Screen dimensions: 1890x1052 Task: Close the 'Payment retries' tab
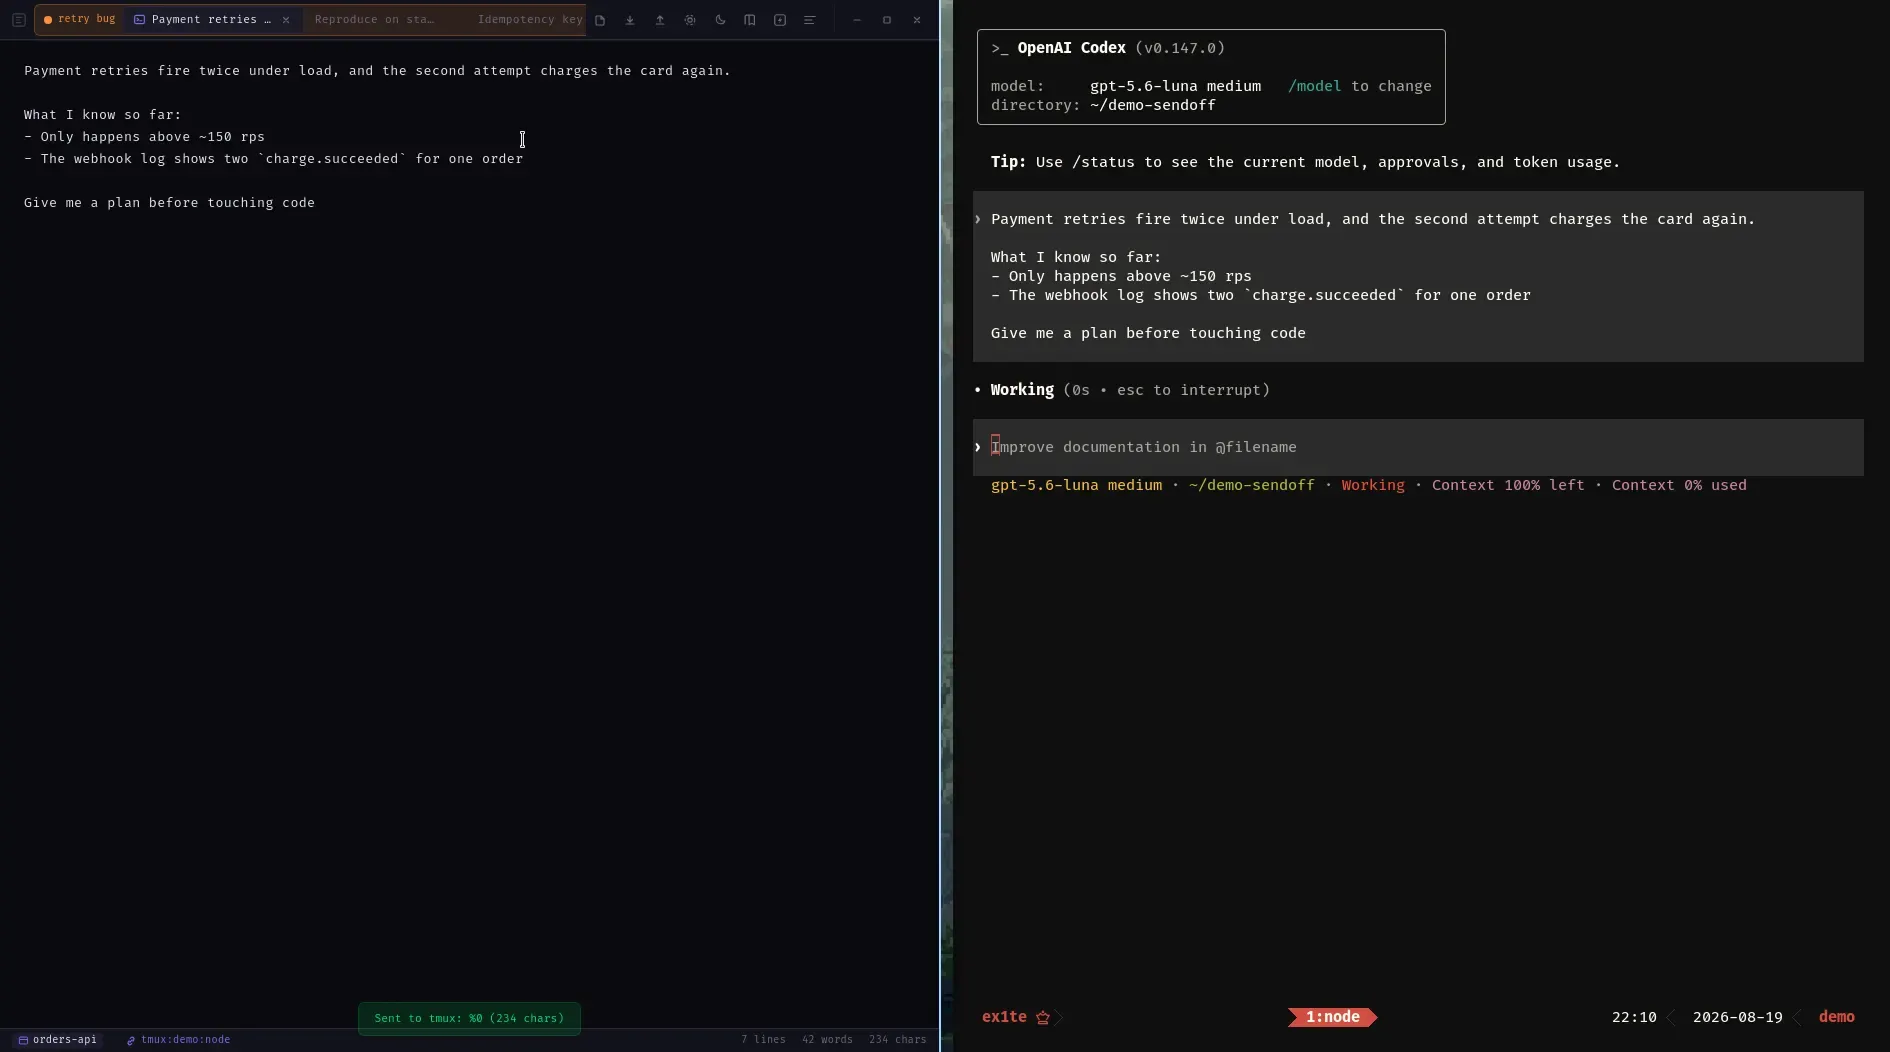[286, 20]
